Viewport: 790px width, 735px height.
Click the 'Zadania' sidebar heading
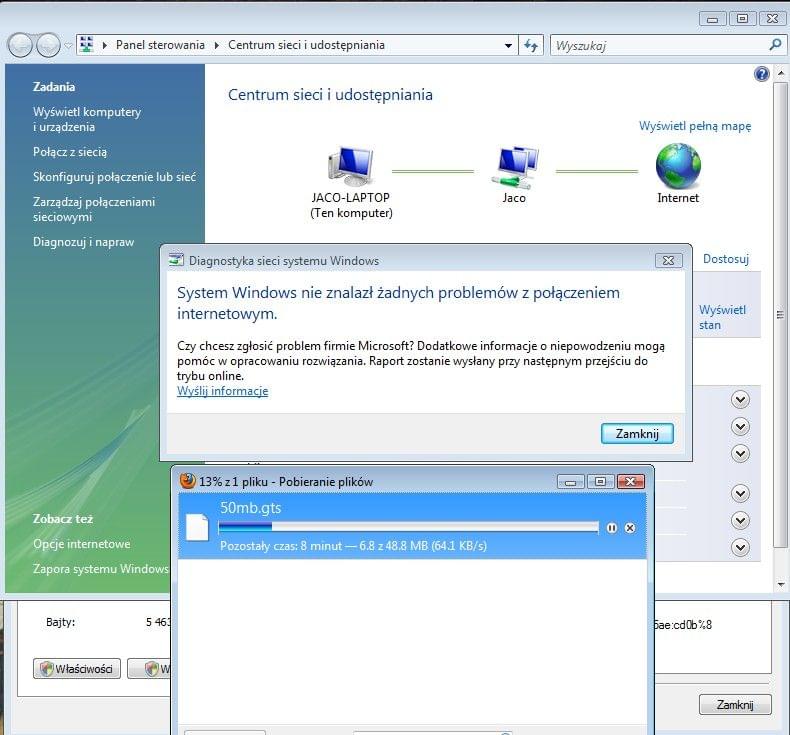click(x=54, y=87)
